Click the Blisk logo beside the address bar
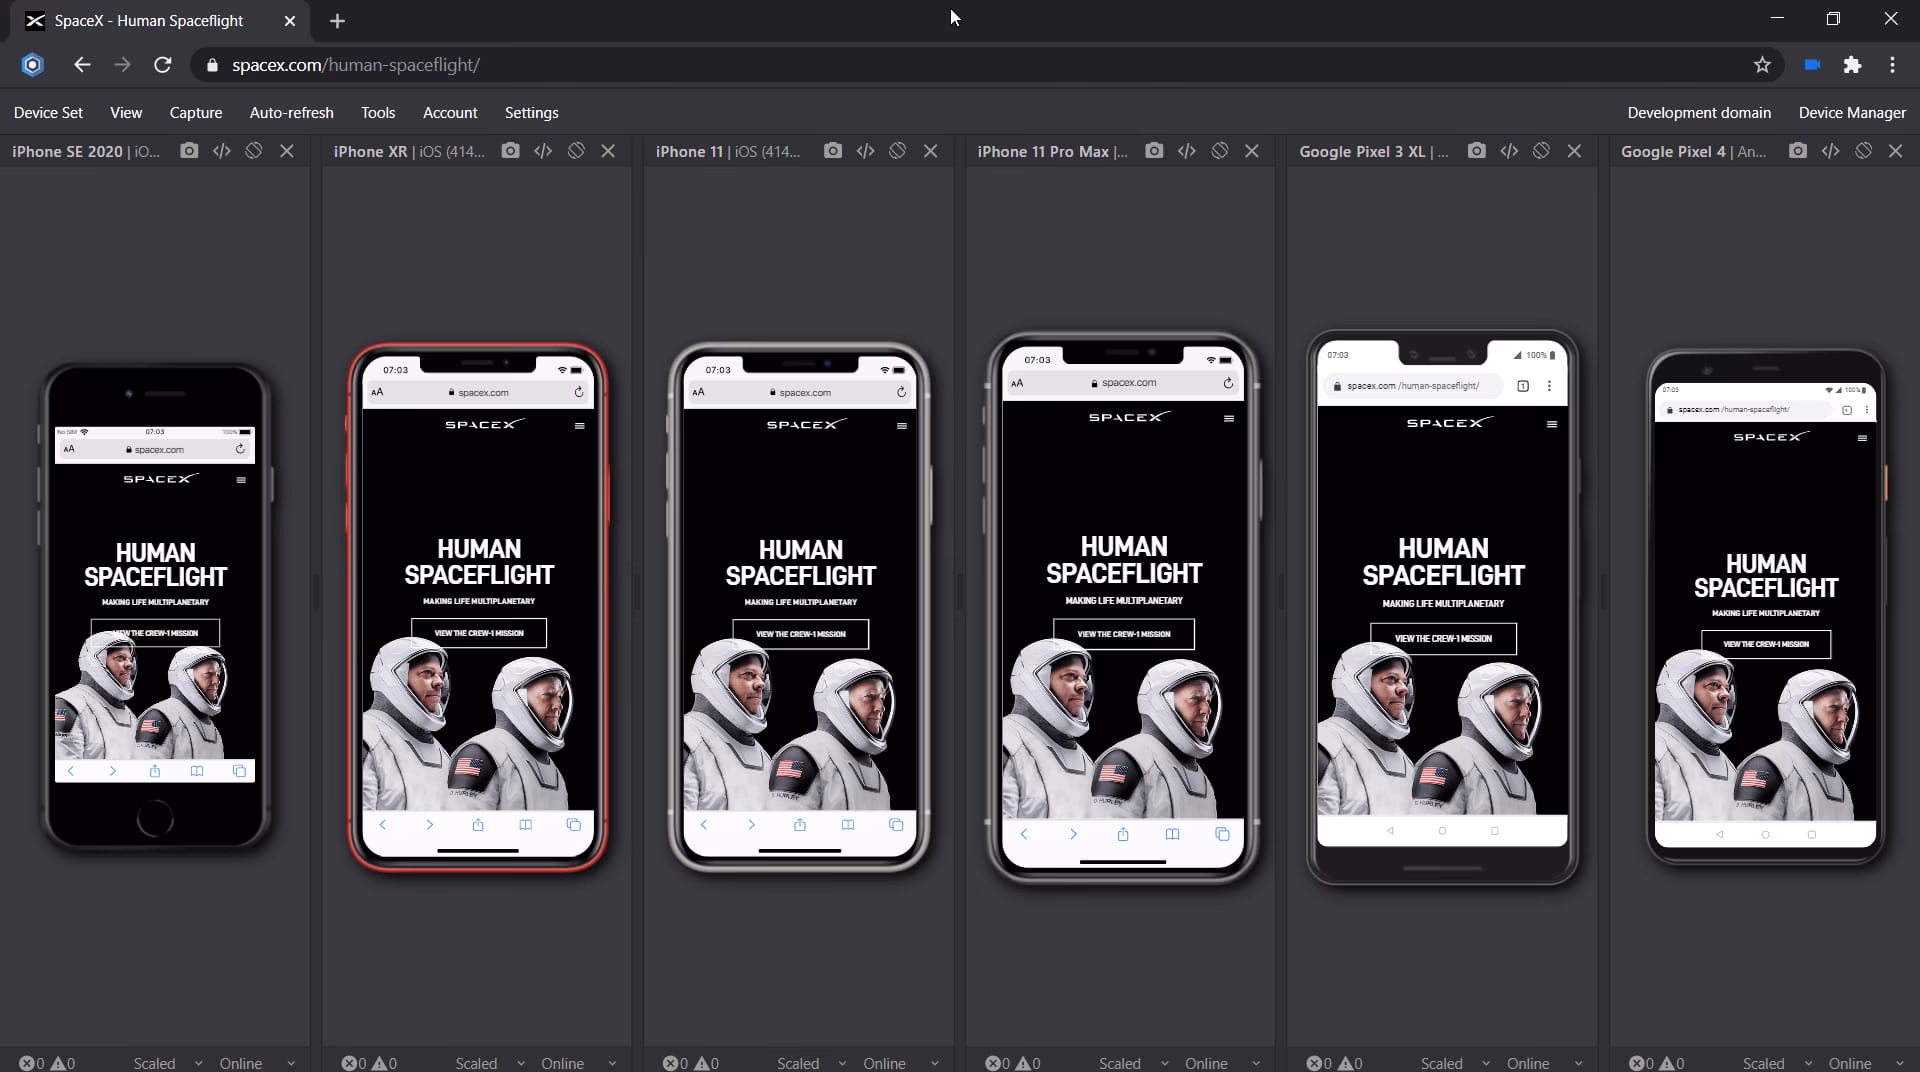This screenshot has width=1920, height=1072. (31, 64)
